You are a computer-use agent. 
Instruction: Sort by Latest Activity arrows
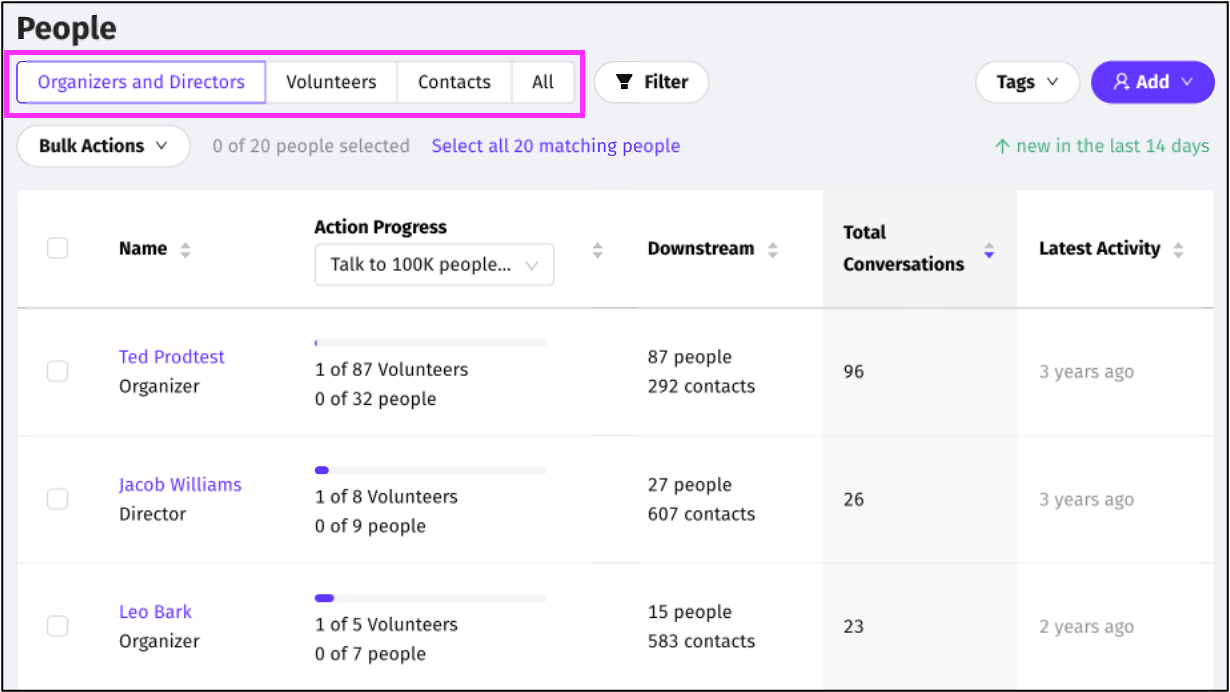[x=1178, y=250]
